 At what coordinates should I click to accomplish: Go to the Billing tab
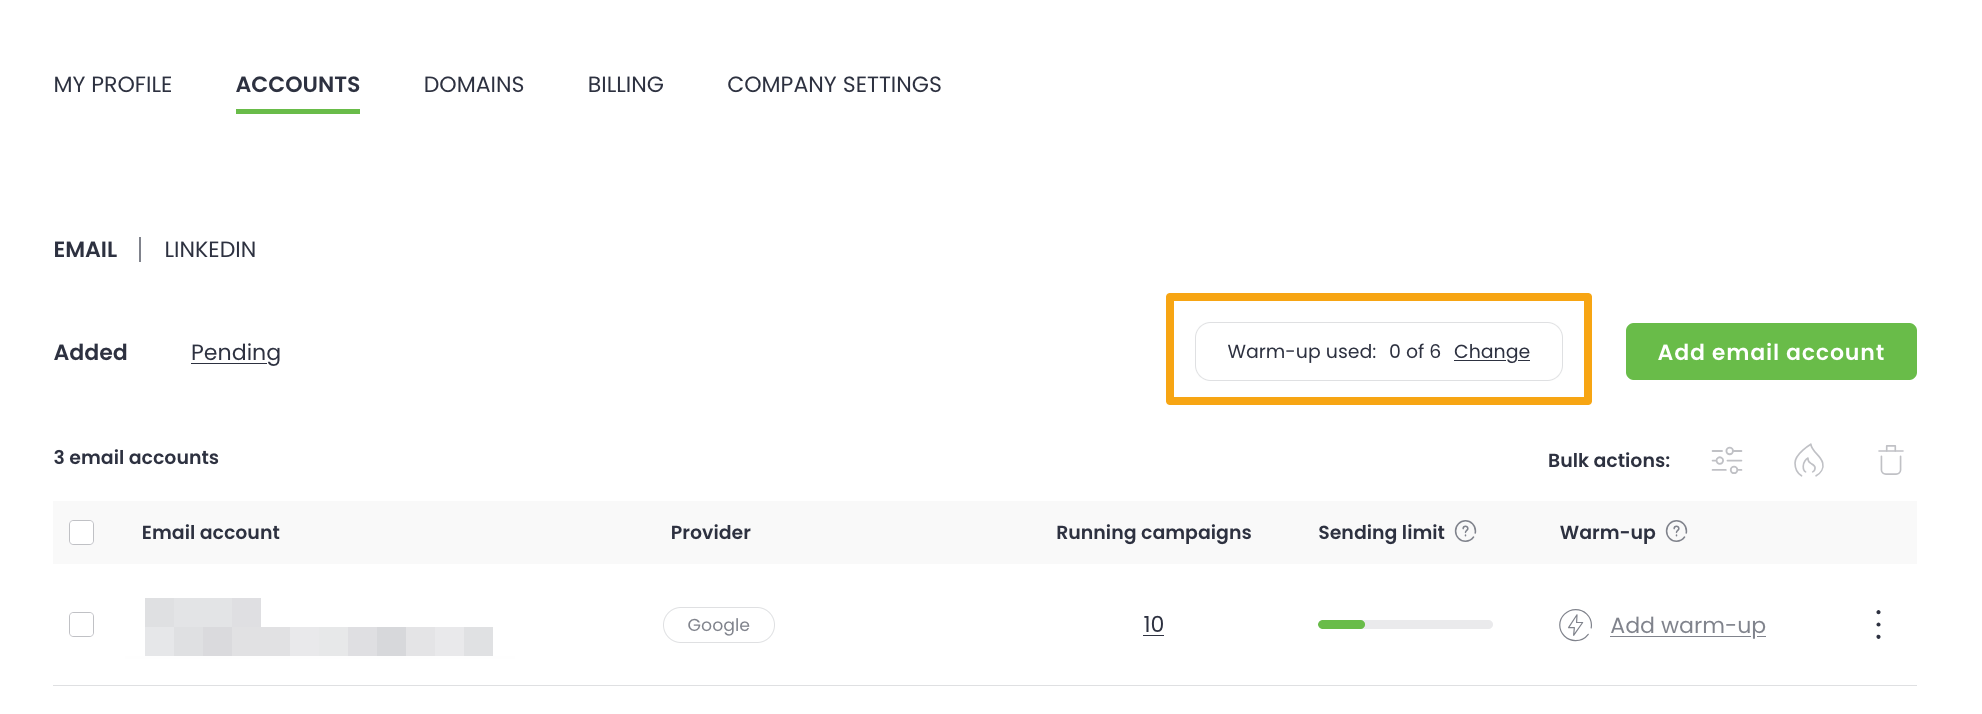[625, 85]
